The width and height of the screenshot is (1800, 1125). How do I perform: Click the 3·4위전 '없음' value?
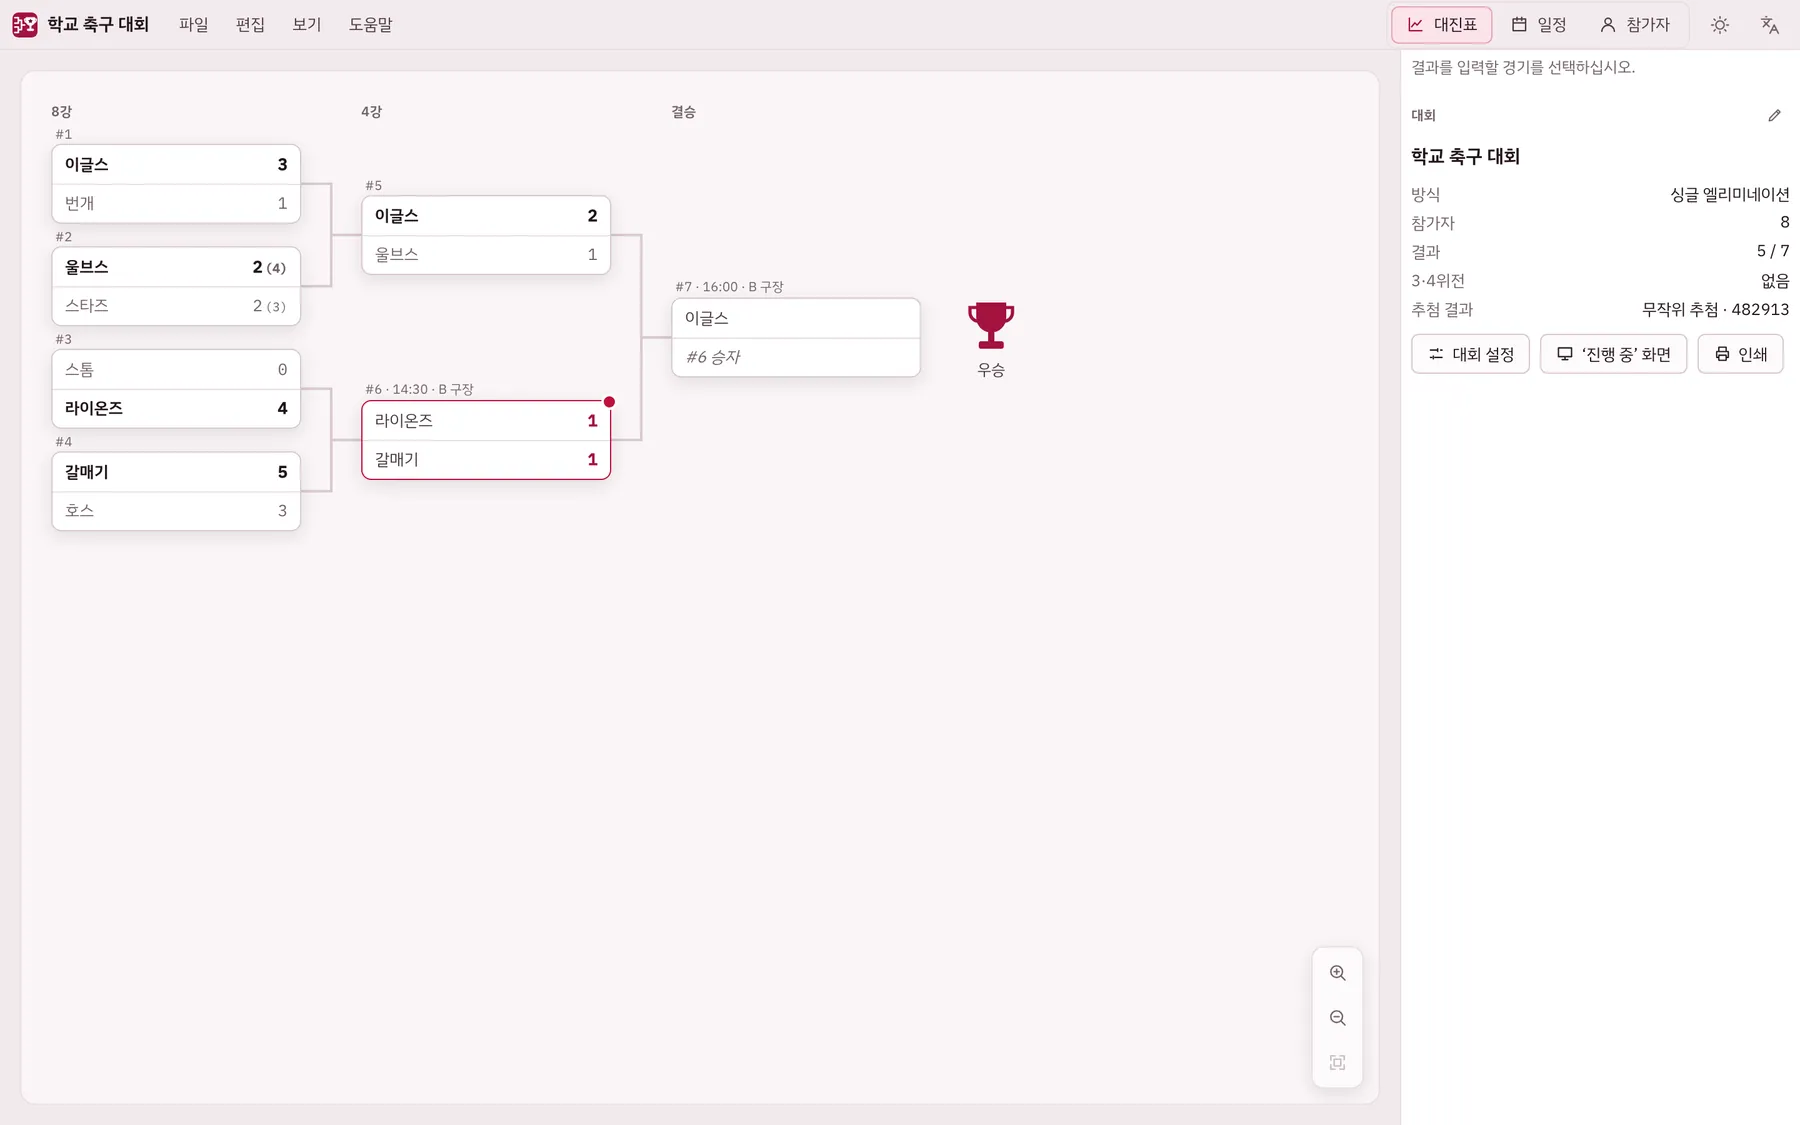(x=1775, y=281)
